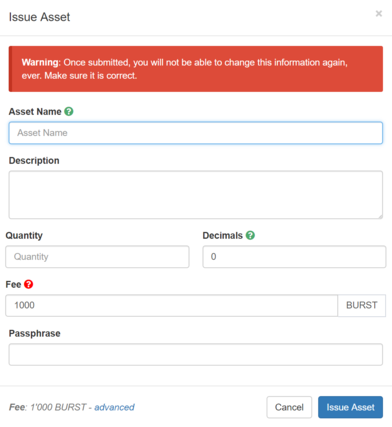Image resolution: width=392 pixels, height=427 pixels.
Task: Click the Passphrase field label
Action: (x=35, y=333)
